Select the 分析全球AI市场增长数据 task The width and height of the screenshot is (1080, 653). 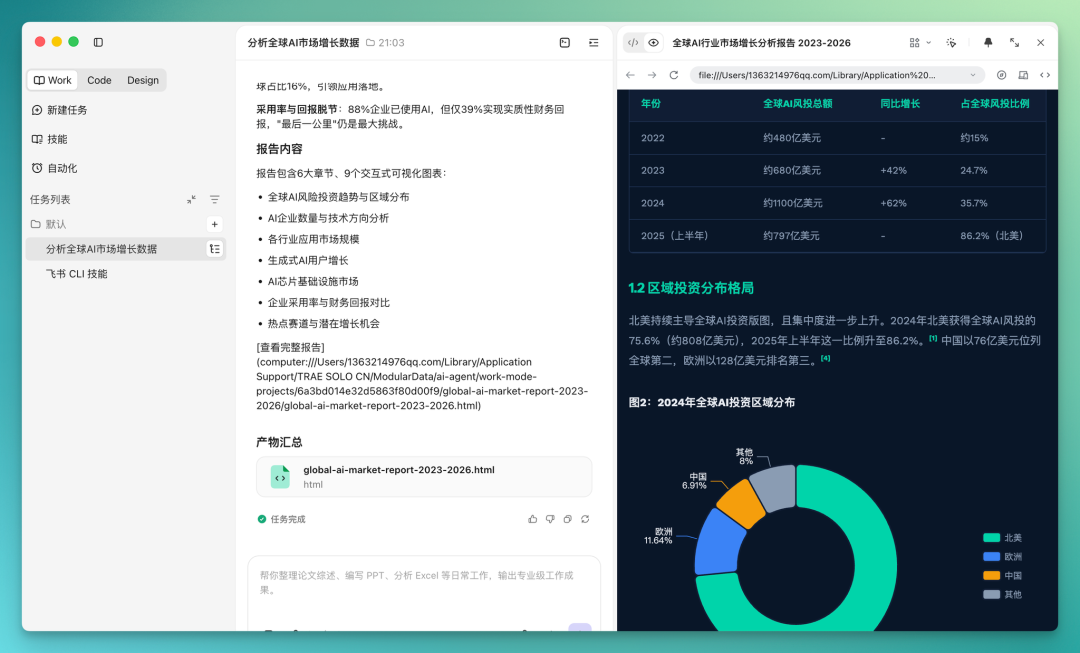point(126,249)
